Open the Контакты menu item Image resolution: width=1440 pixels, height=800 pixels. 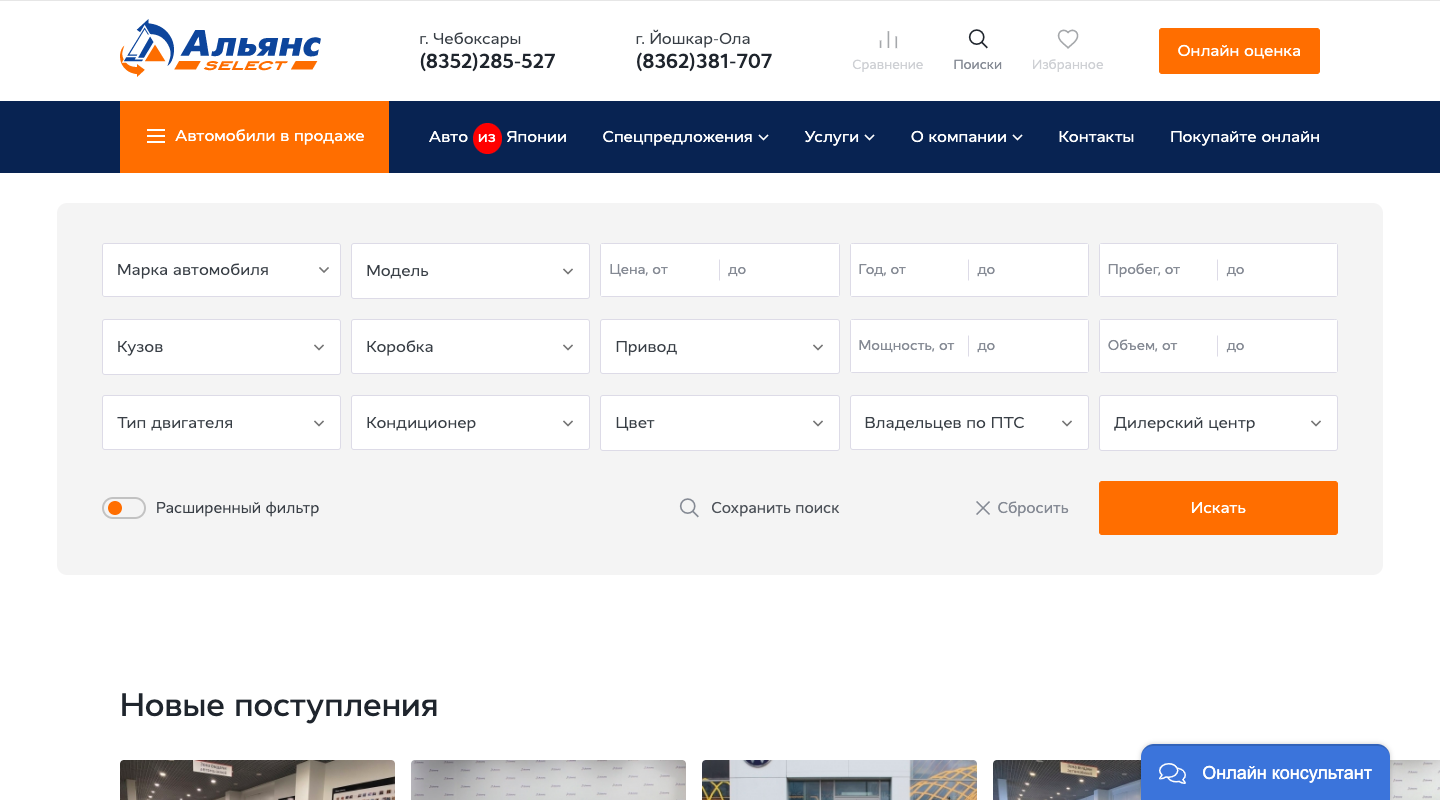(x=1096, y=137)
